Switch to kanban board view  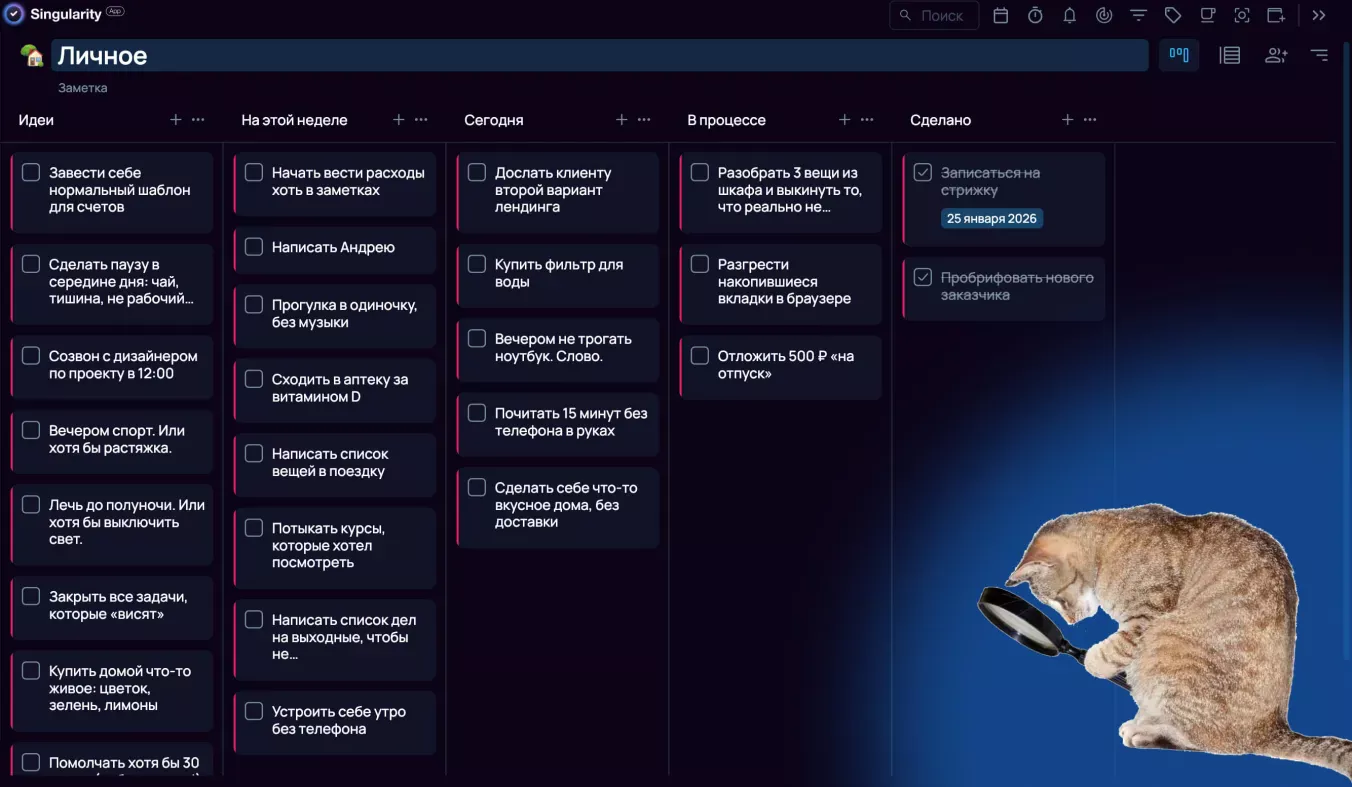1179,55
